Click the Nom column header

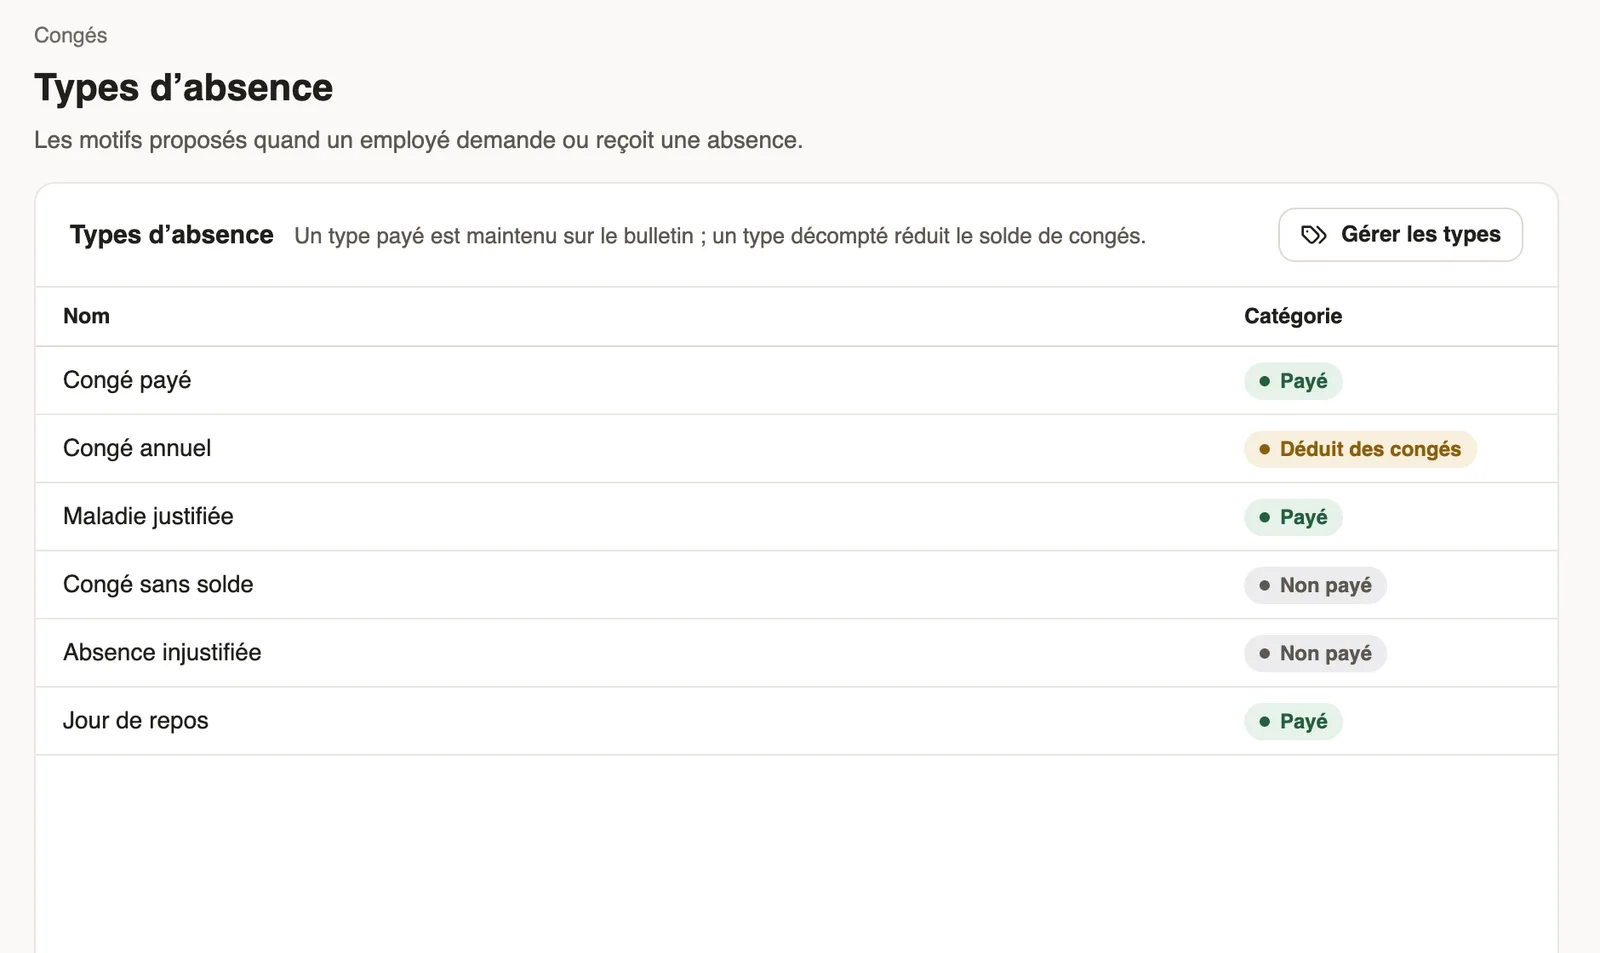[x=86, y=316]
